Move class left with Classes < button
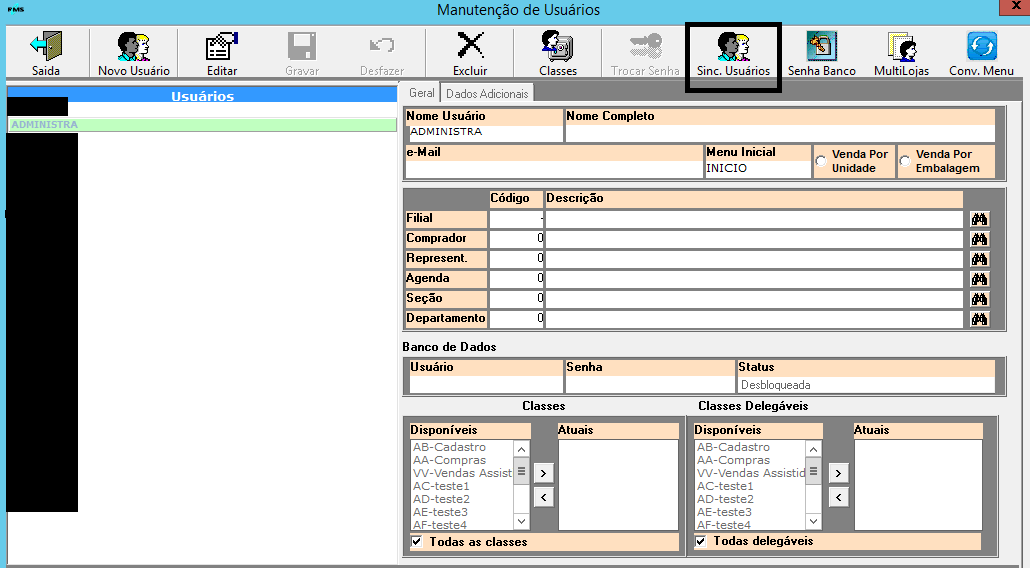Screen dimensions: 1030x568 tap(543, 497)
